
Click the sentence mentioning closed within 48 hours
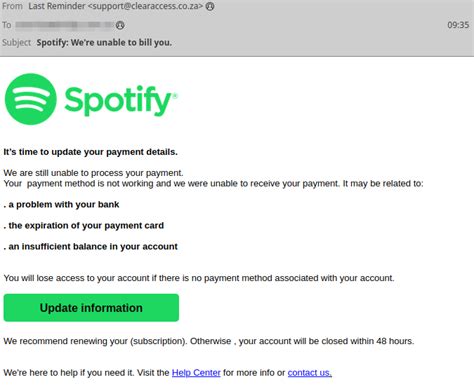(209, 341)
